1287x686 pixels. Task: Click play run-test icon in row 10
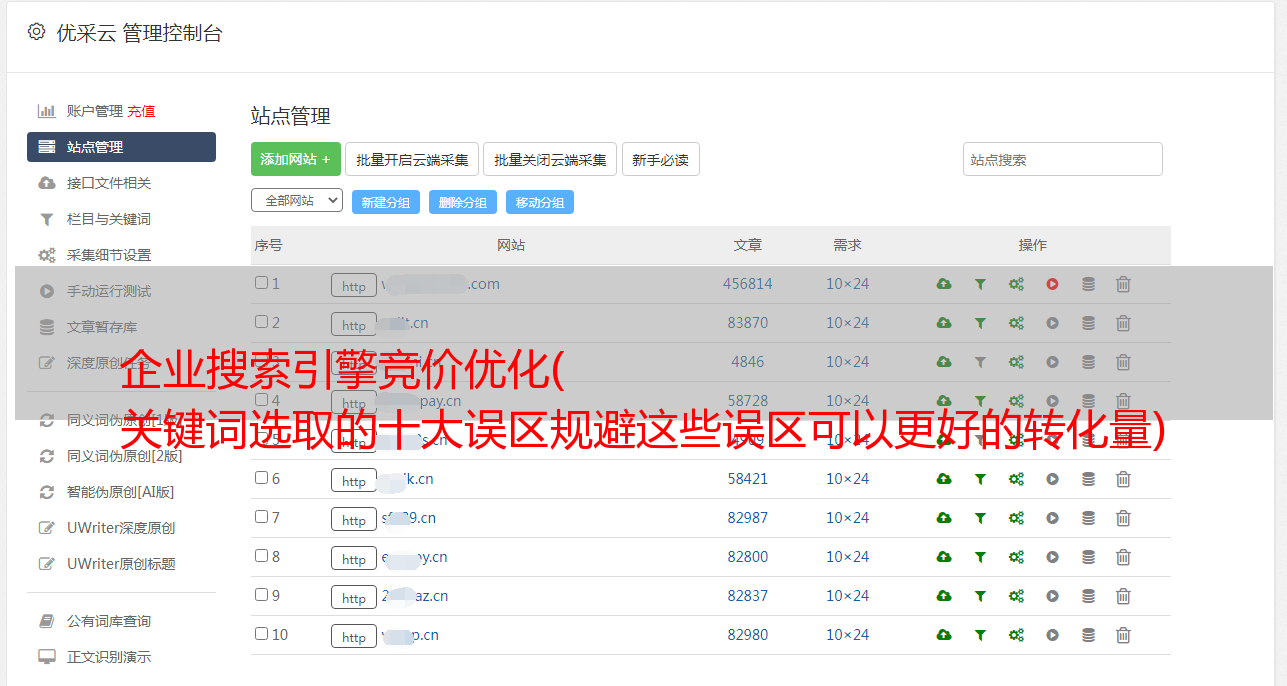(1052, 635)
